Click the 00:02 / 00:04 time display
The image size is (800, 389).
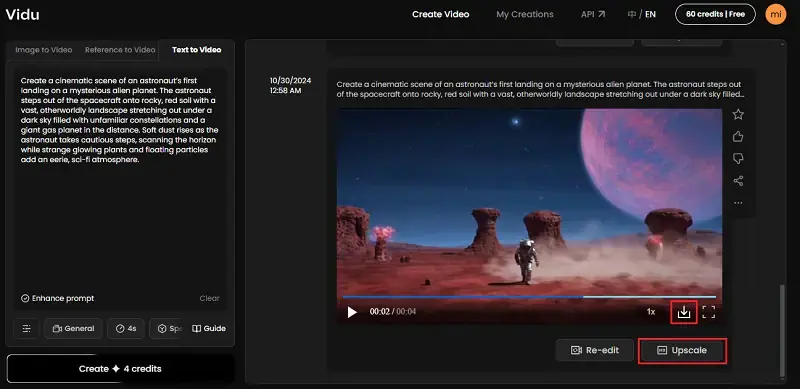[393, 311]
